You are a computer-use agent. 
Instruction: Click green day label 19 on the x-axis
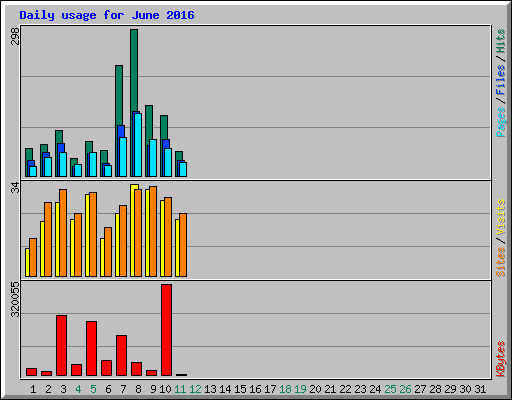300,389
